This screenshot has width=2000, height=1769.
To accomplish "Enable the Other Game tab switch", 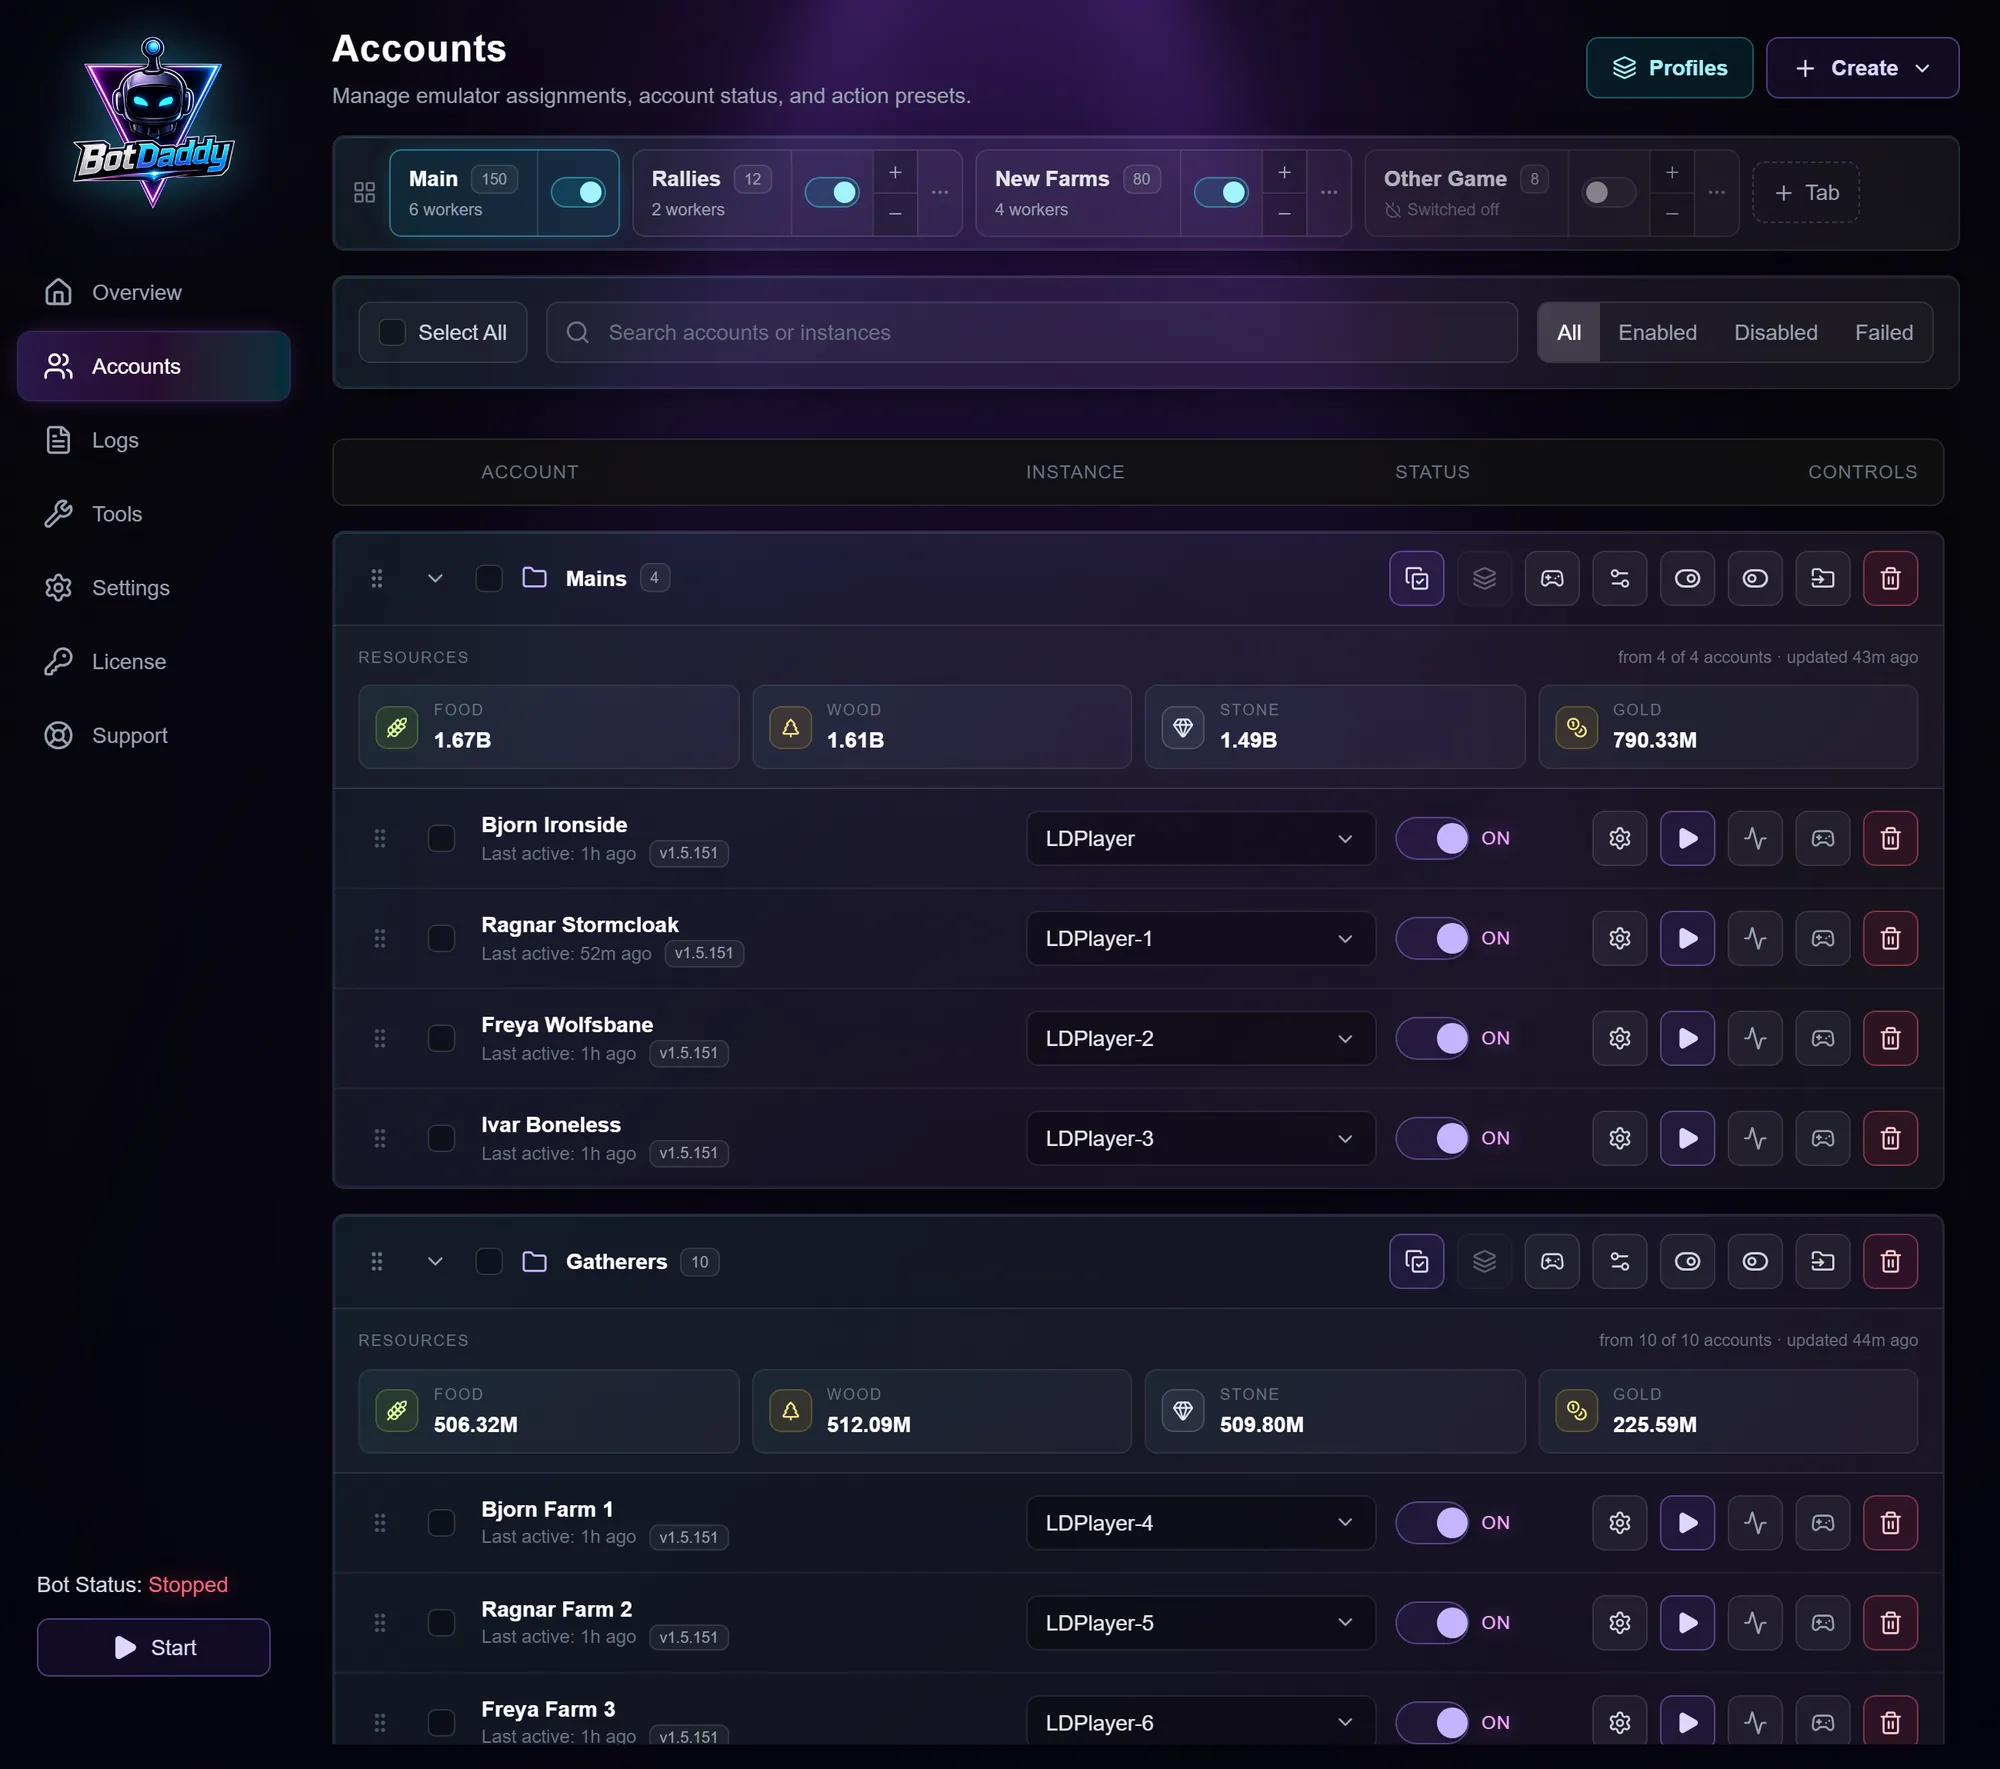I will [x=1608, y=192].
